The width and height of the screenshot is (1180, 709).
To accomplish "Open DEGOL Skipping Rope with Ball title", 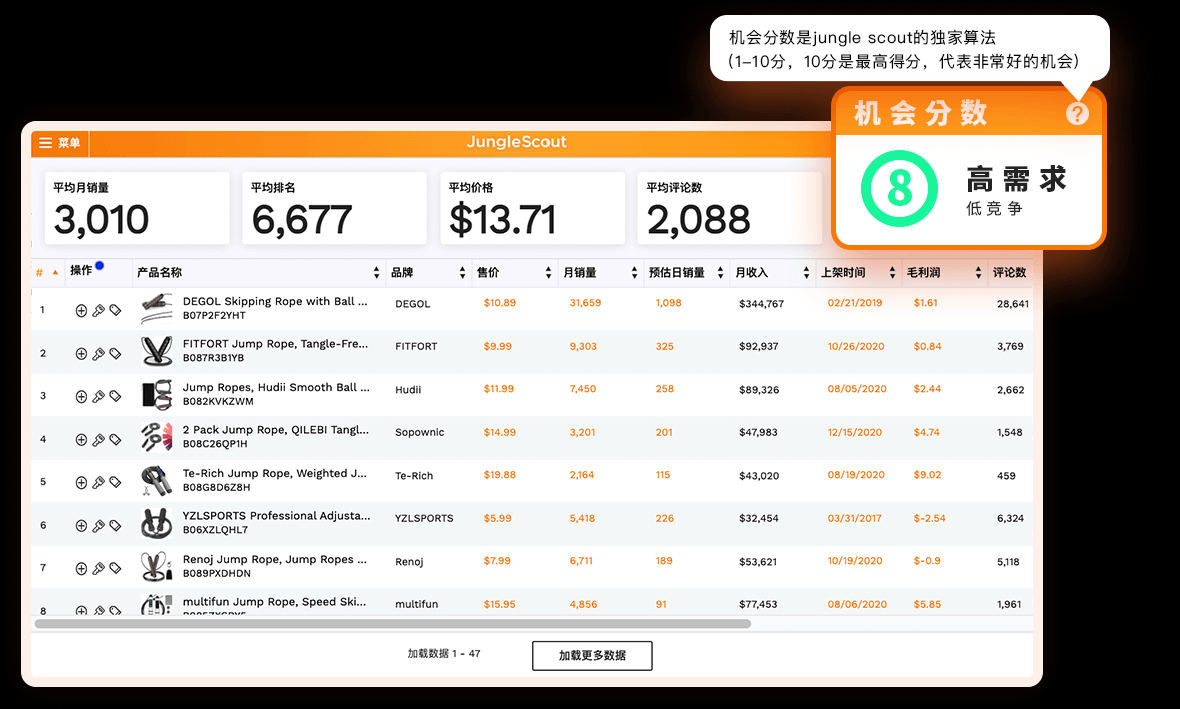I will (x=275, y=301).
